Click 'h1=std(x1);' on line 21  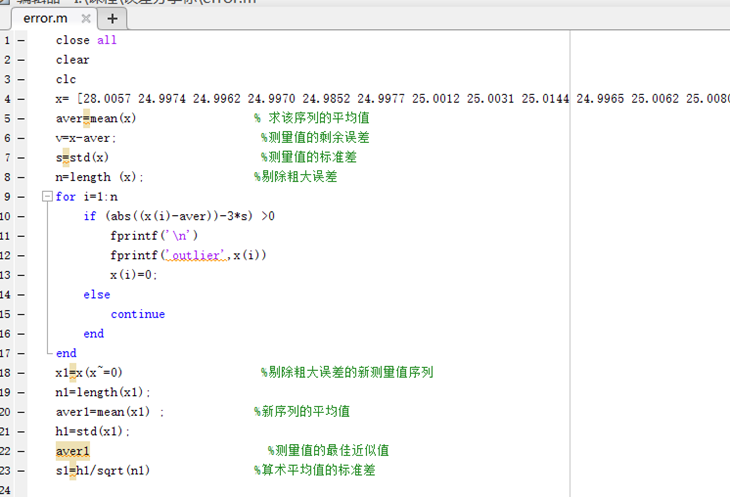tap(93, 431)
